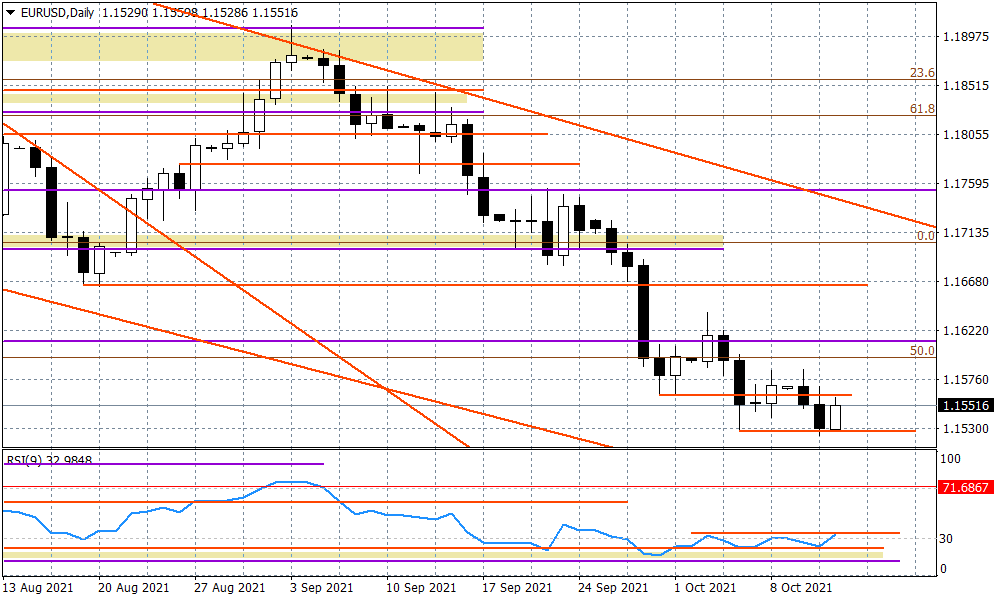The height and width of the screenshot is (600, 1000).
Task: Click the 13 Aug 2021 date label
Action: [38, 588]
